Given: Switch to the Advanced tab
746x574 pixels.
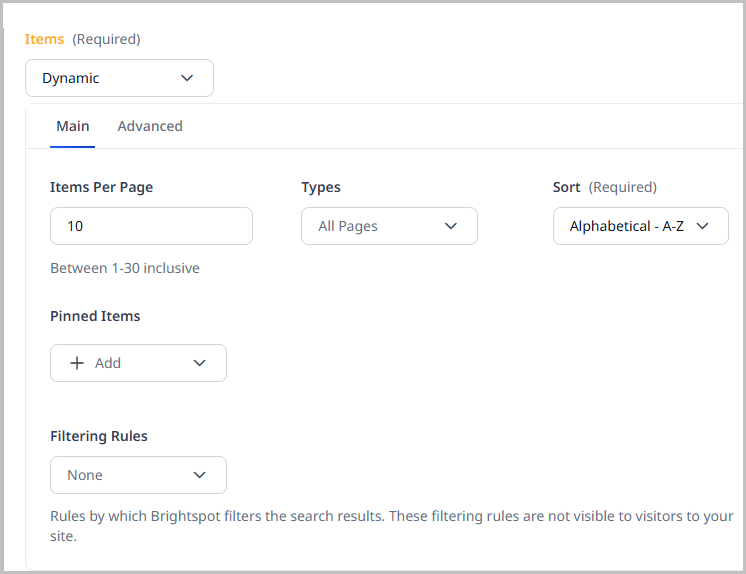Looking at the screenshot, I should (150, 126).
